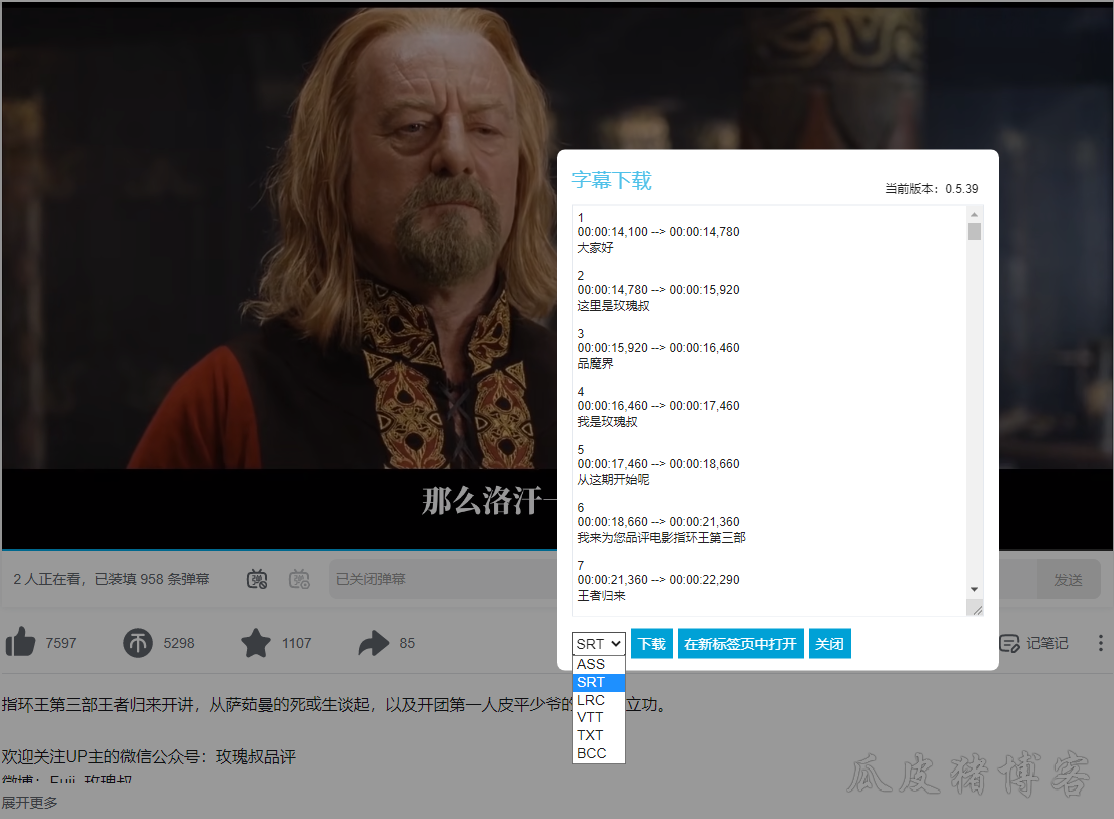Click subtitle line 品魔界
The height and width of the screenshot is (819, 1114).
click(x=595, y=364)
